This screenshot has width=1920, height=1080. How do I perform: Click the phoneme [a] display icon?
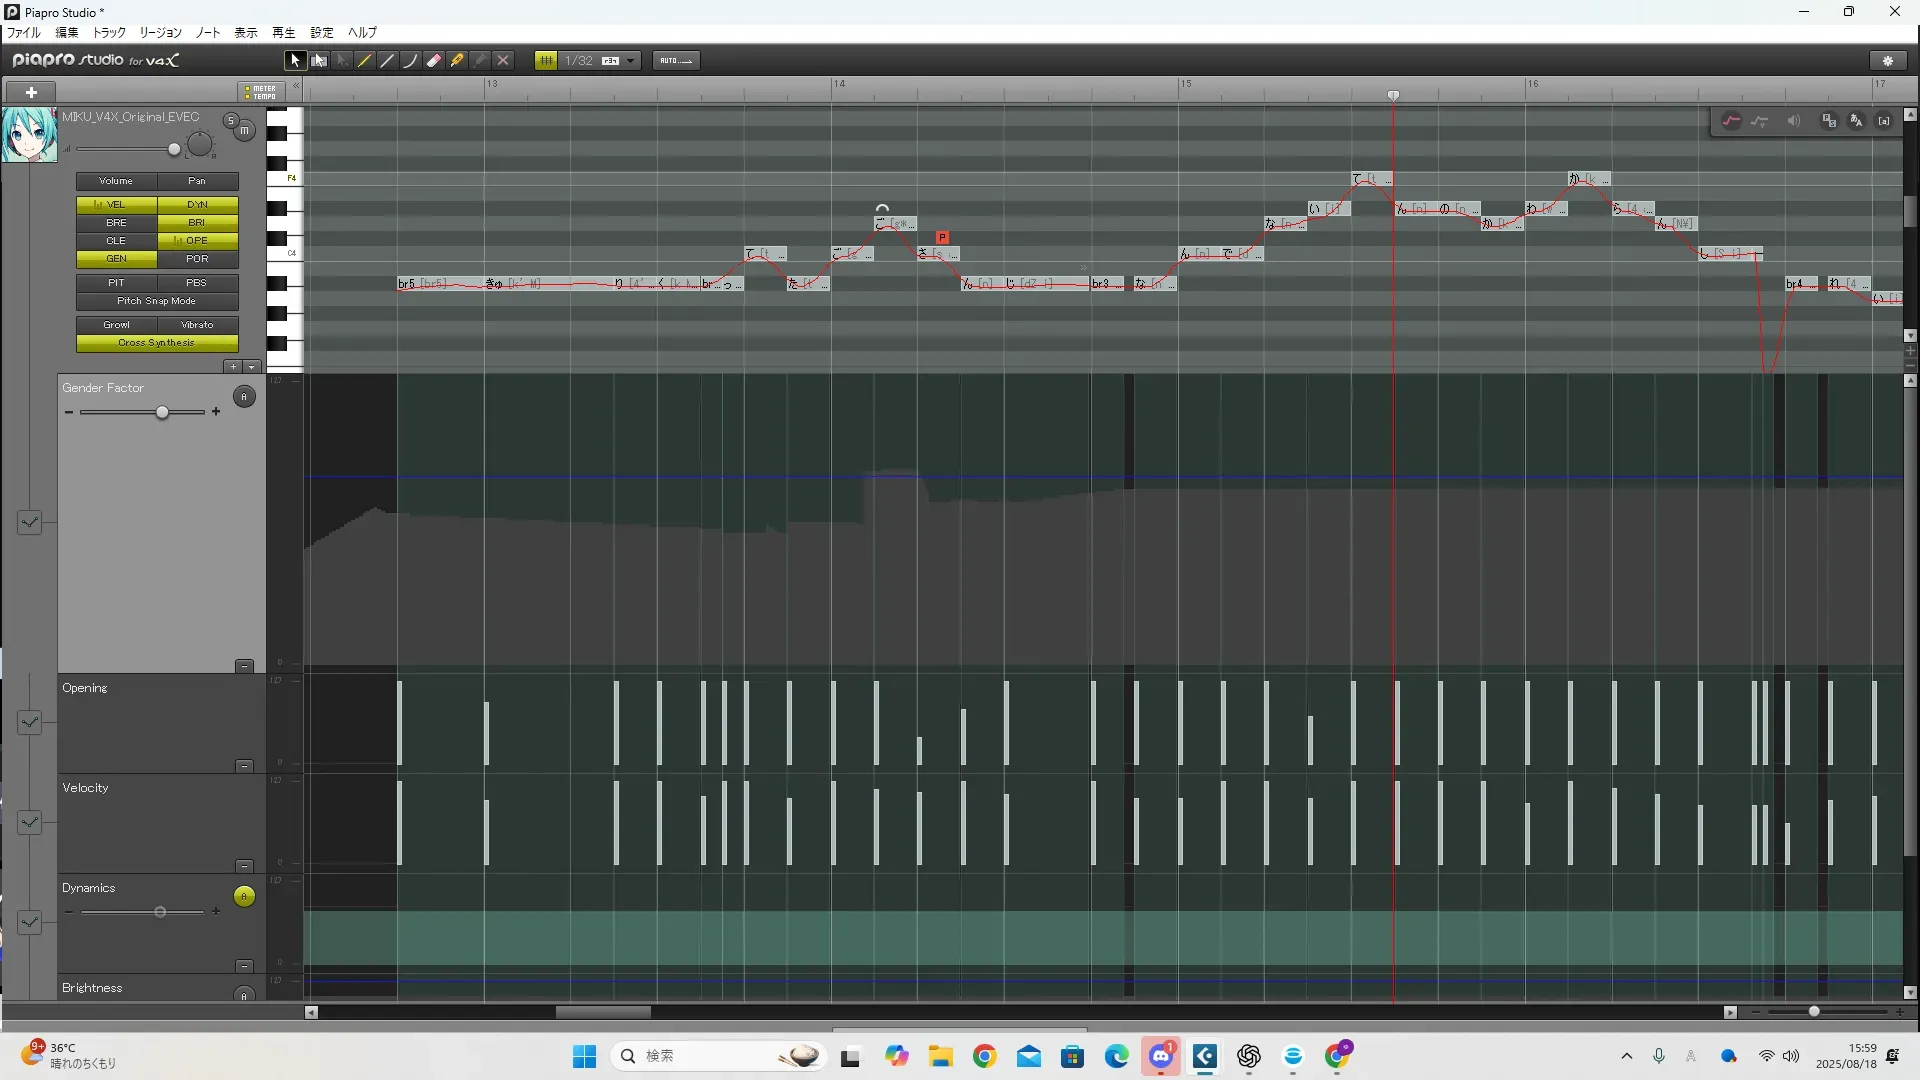coord(1884,121)
